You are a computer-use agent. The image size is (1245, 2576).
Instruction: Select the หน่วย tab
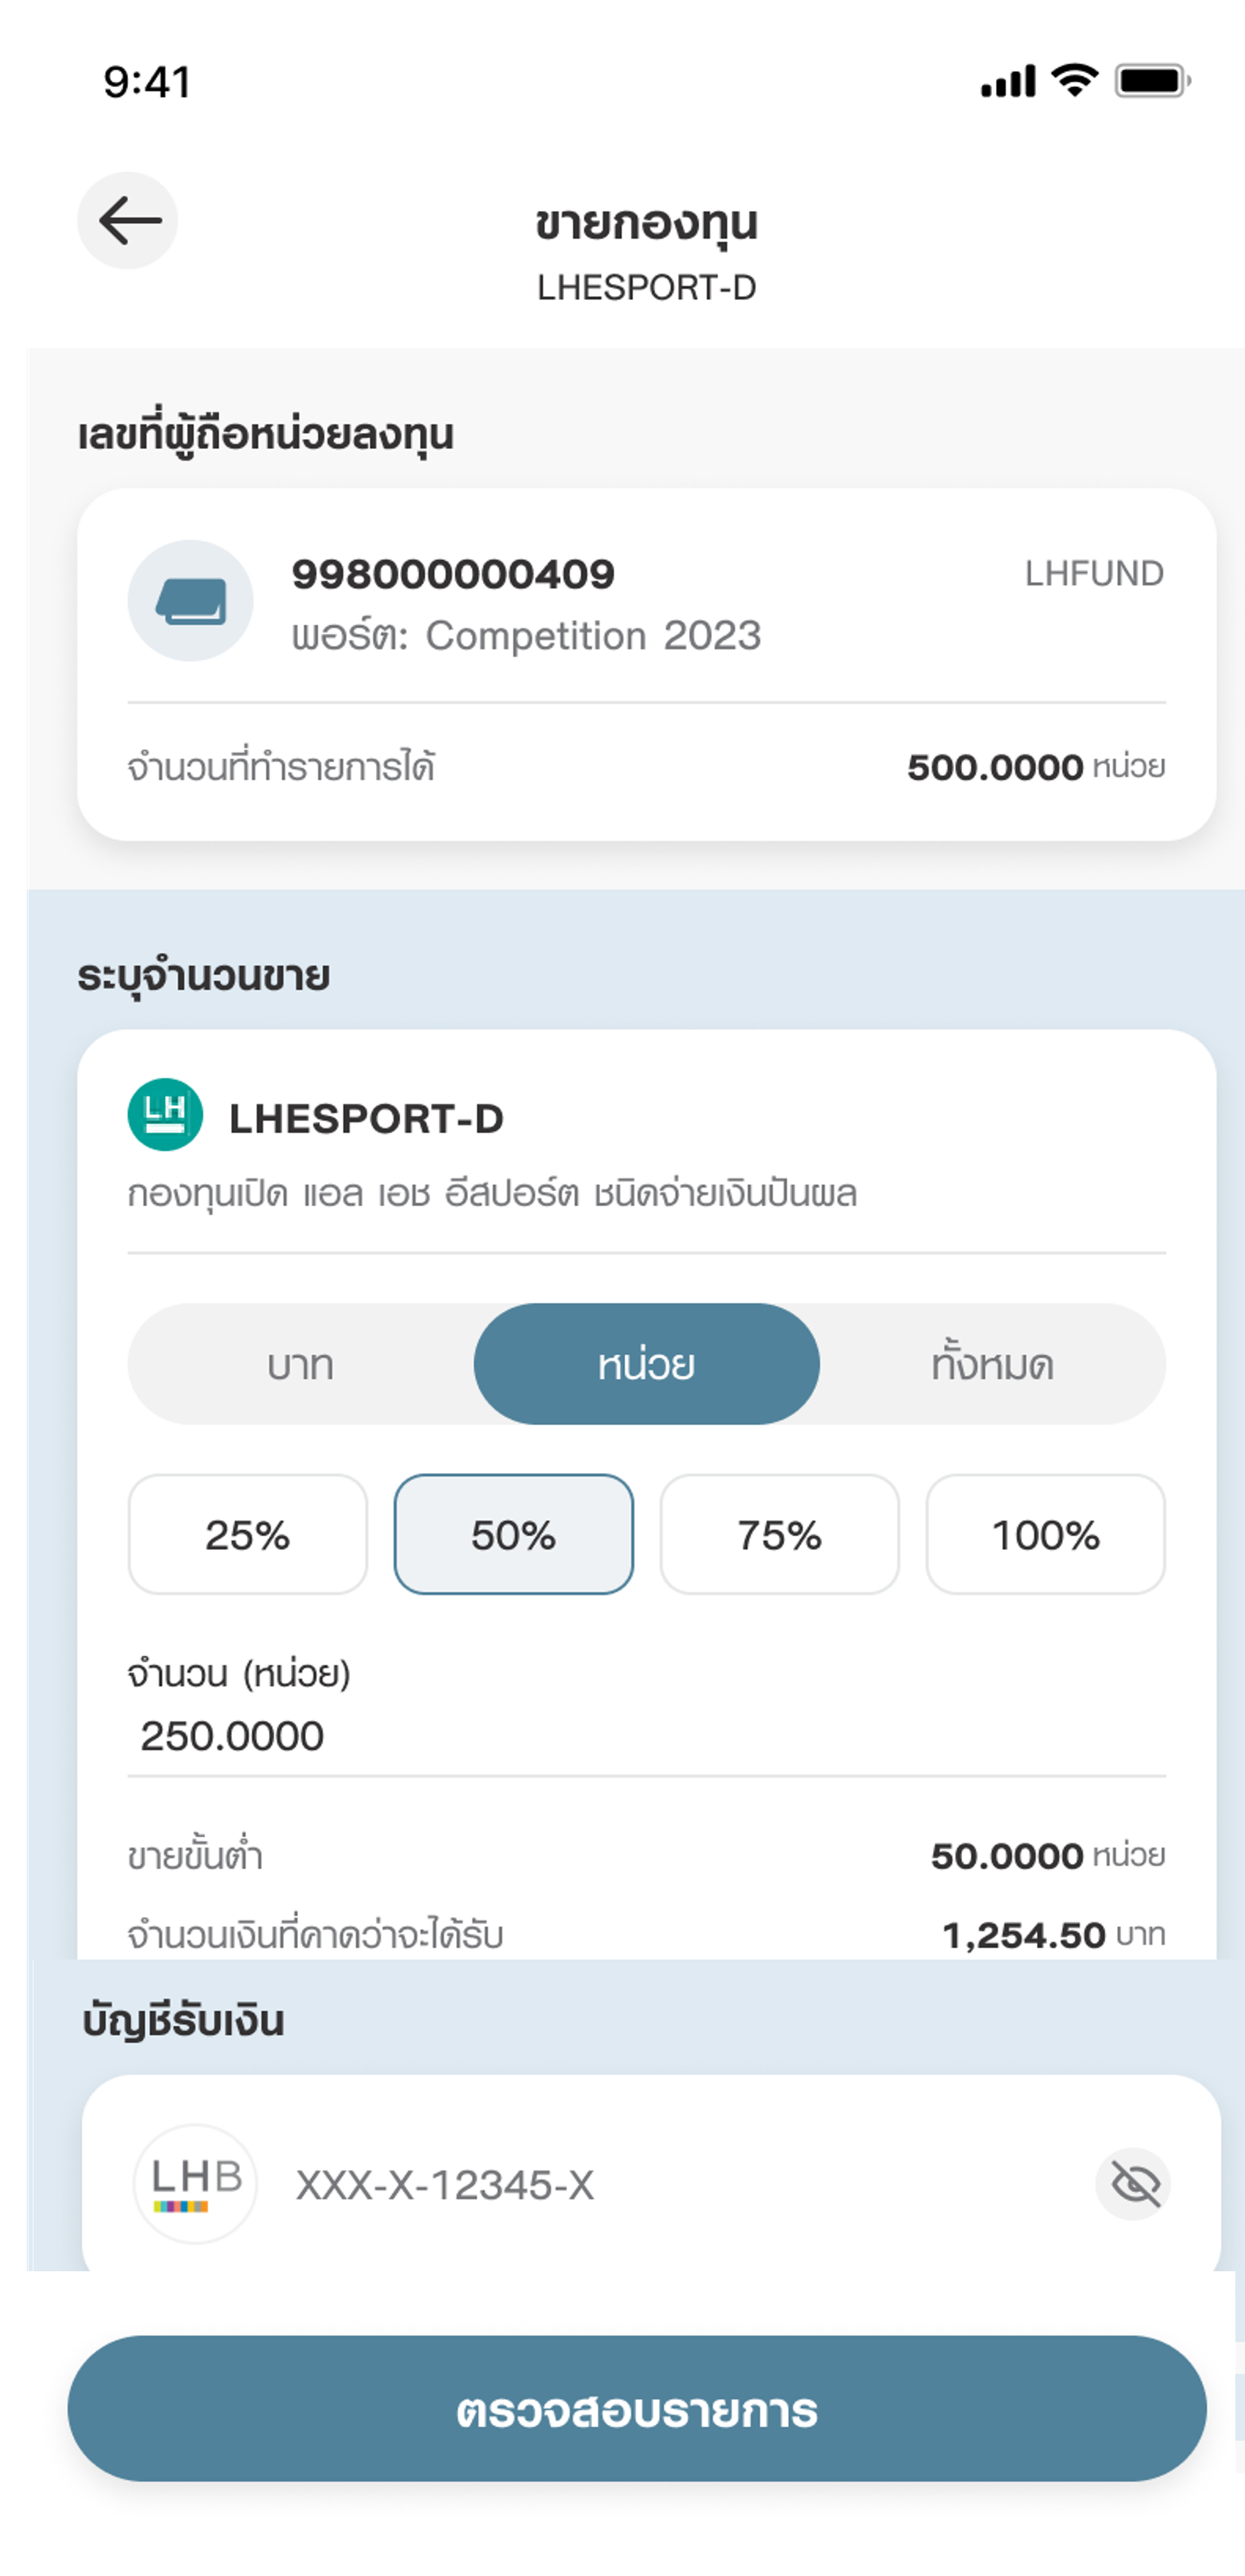tap(647, 1365)
